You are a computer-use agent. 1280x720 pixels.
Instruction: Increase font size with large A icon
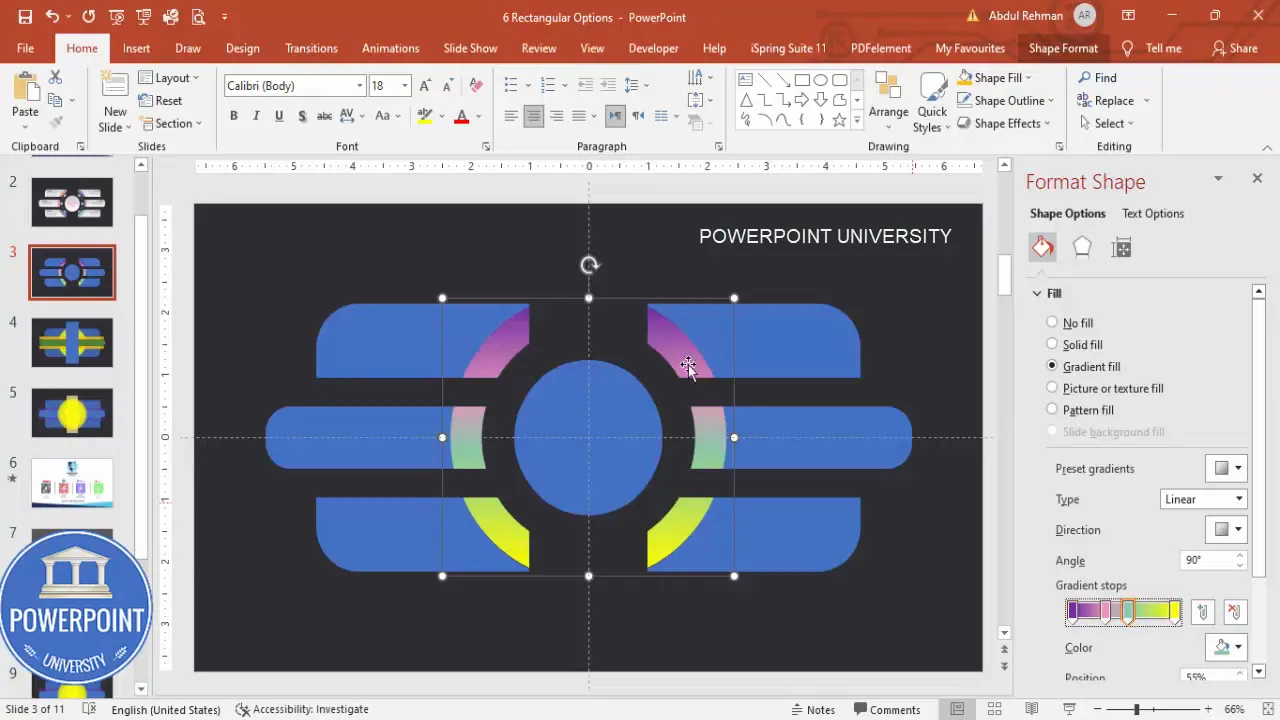[x=425, y=86]
